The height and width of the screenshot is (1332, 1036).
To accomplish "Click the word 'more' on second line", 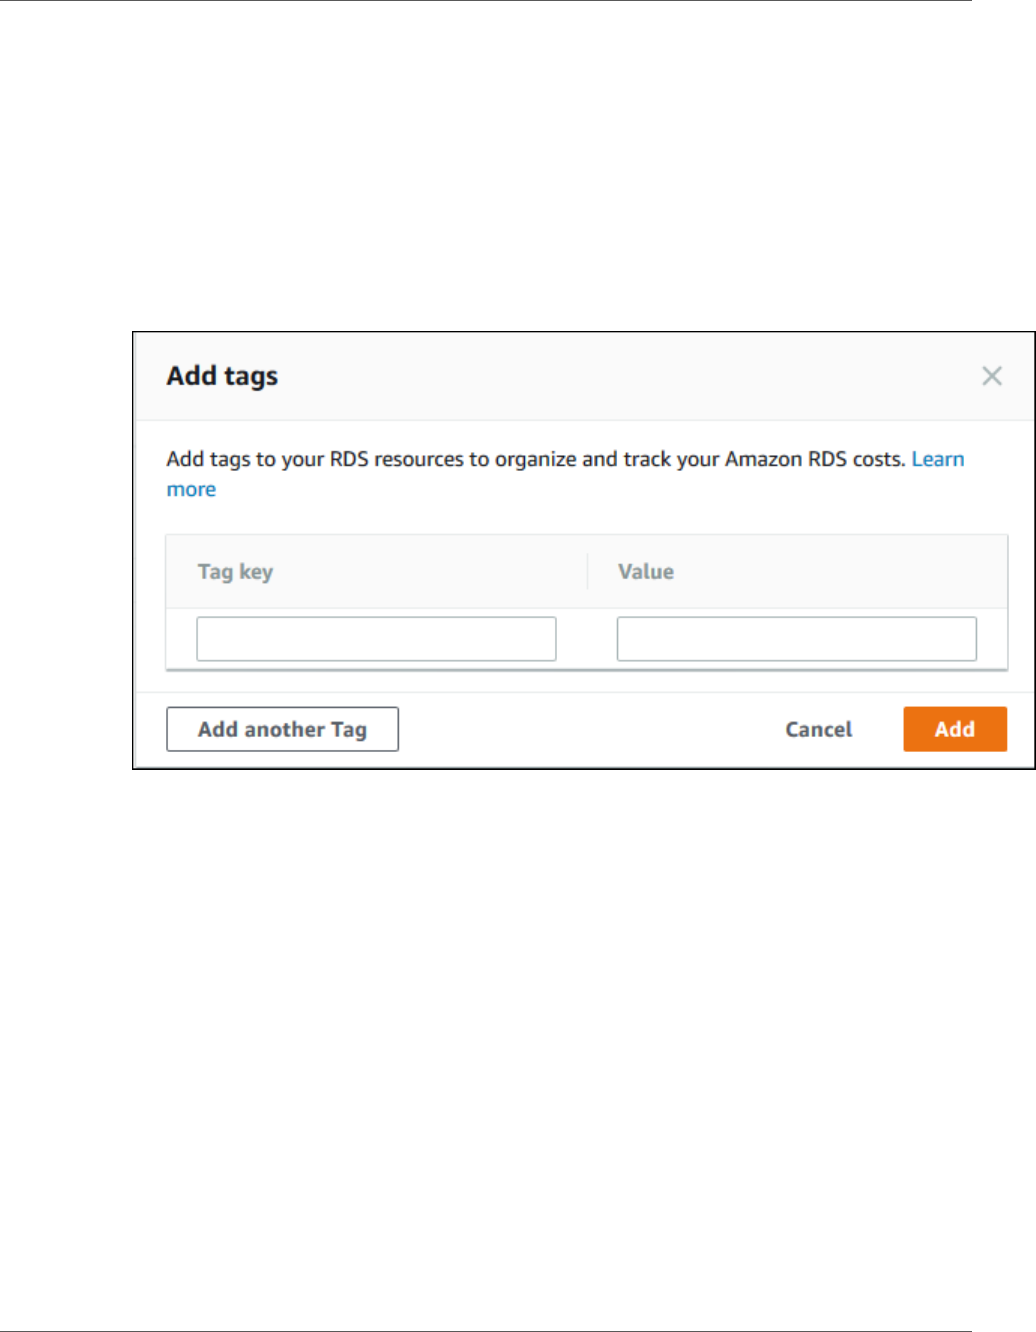I will (191, 489).
